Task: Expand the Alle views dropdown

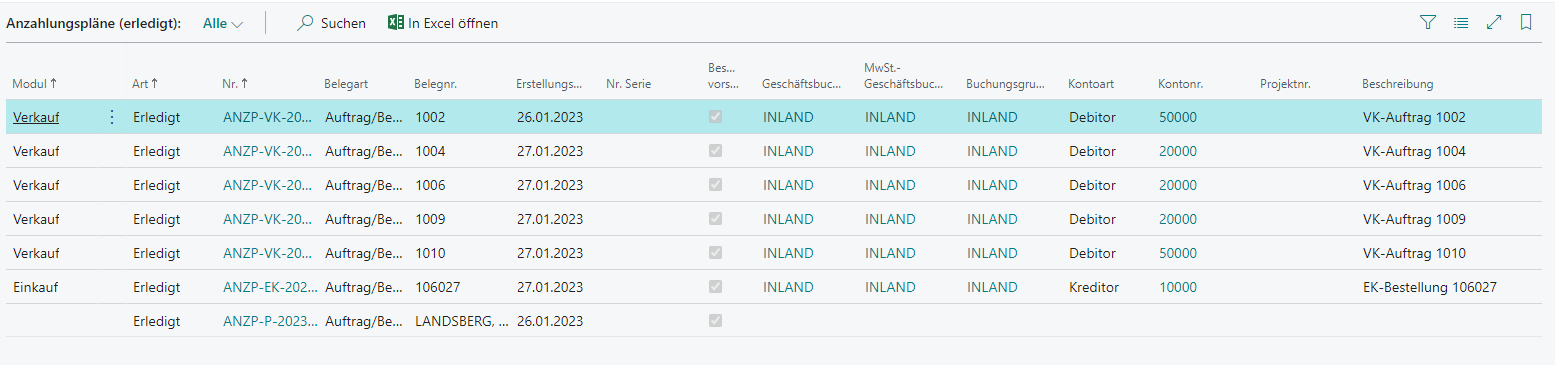Action: (x=223, y=23)
